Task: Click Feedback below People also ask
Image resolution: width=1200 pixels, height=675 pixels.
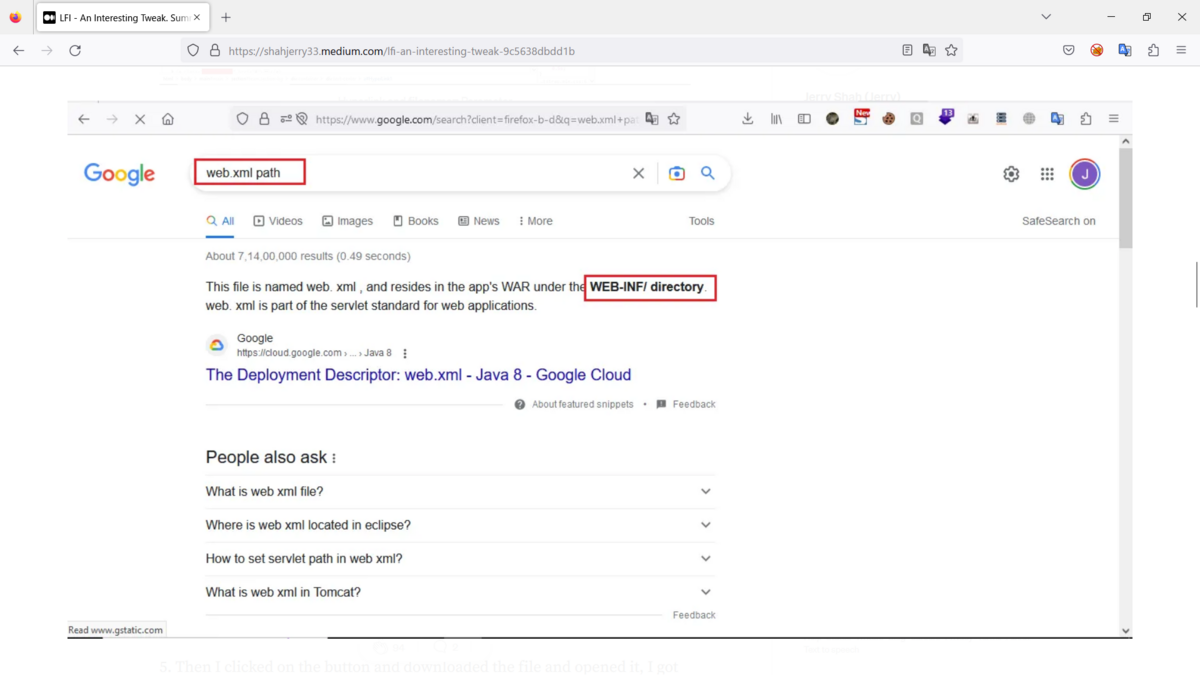Action: tap(694, 615)
